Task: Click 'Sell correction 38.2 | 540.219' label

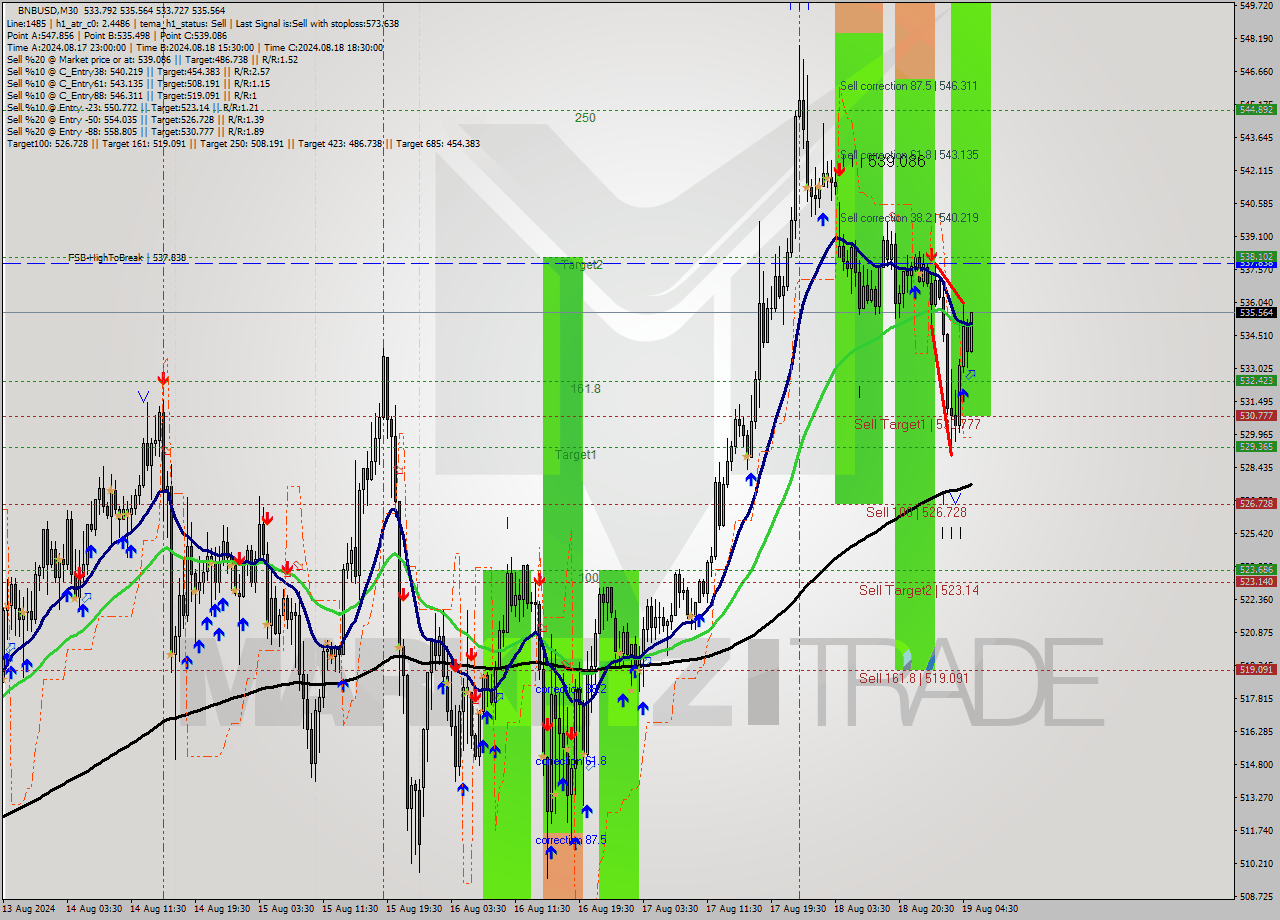Action: 909,218
